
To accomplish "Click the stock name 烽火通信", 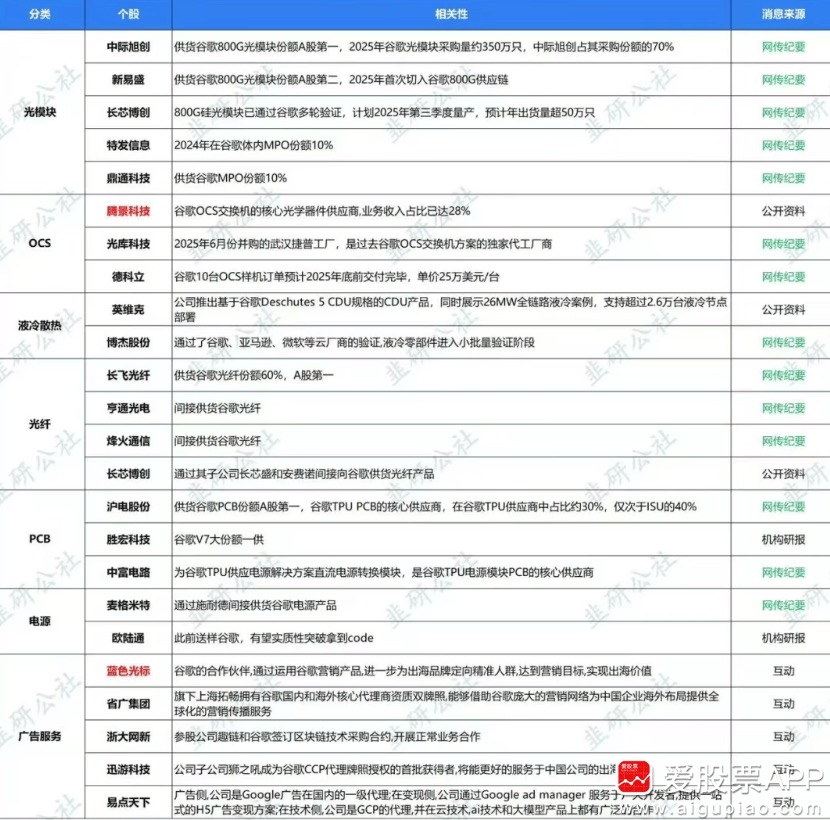I will [128, 440].
